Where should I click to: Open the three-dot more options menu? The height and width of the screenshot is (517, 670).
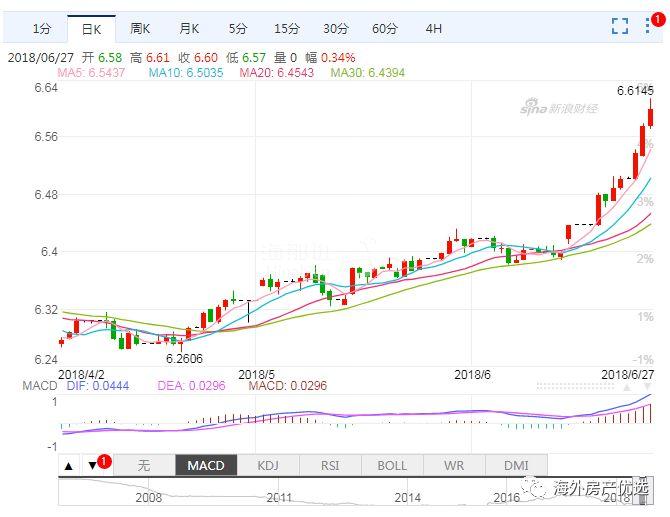point(649,27)
